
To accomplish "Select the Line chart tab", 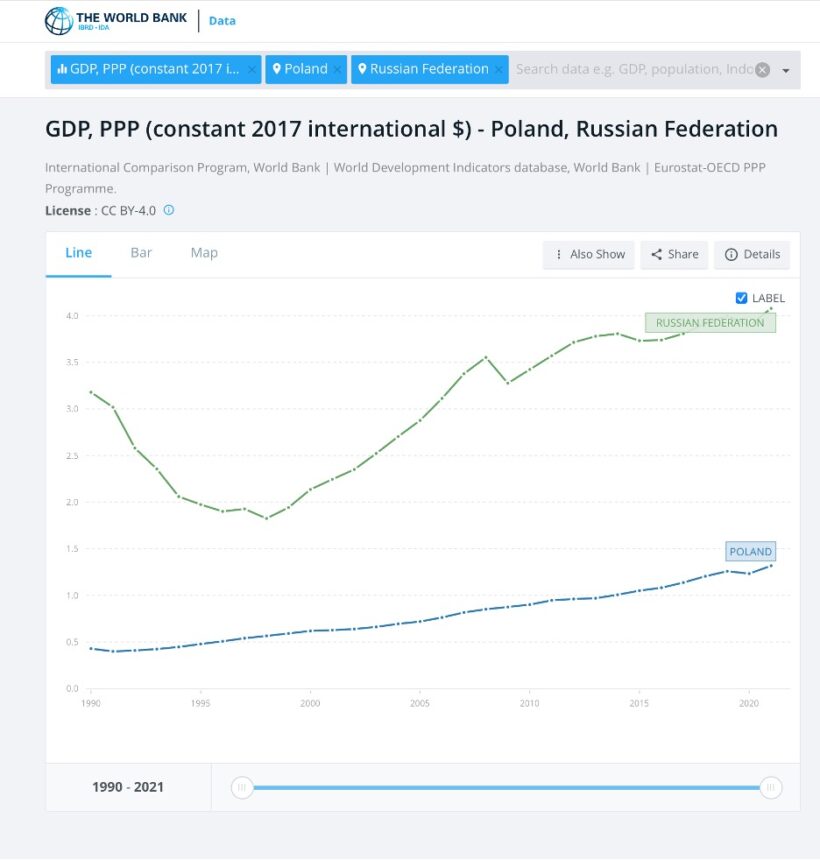I will tap(78, 253).
